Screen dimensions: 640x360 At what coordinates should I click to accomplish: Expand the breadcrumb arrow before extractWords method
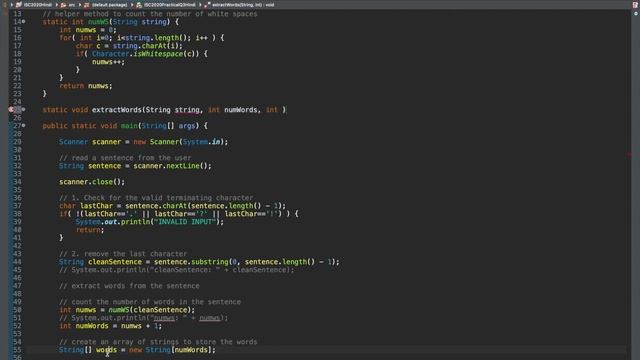pyautogui.click(x=200, y=5)
